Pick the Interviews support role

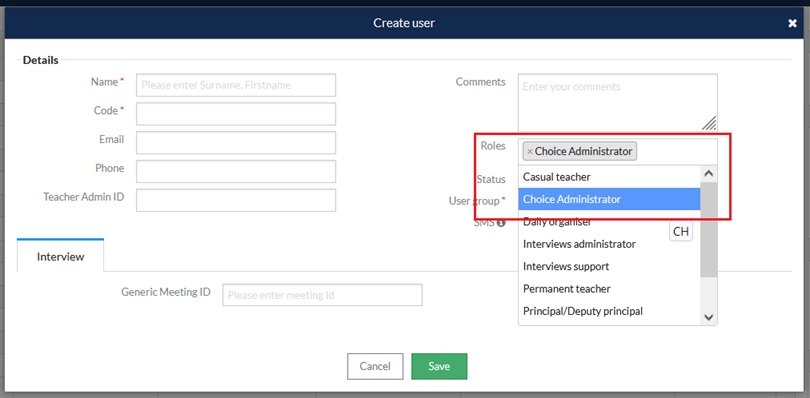point(609,266)
